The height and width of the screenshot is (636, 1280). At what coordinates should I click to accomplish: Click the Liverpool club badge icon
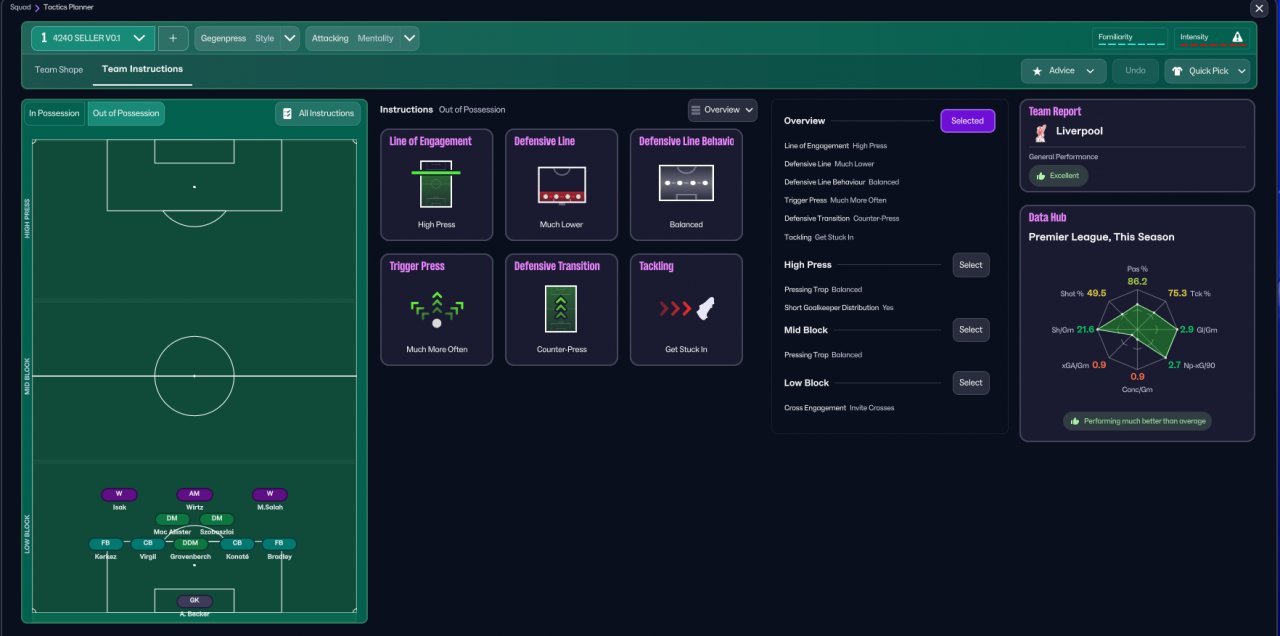(x=1040, y=131)
